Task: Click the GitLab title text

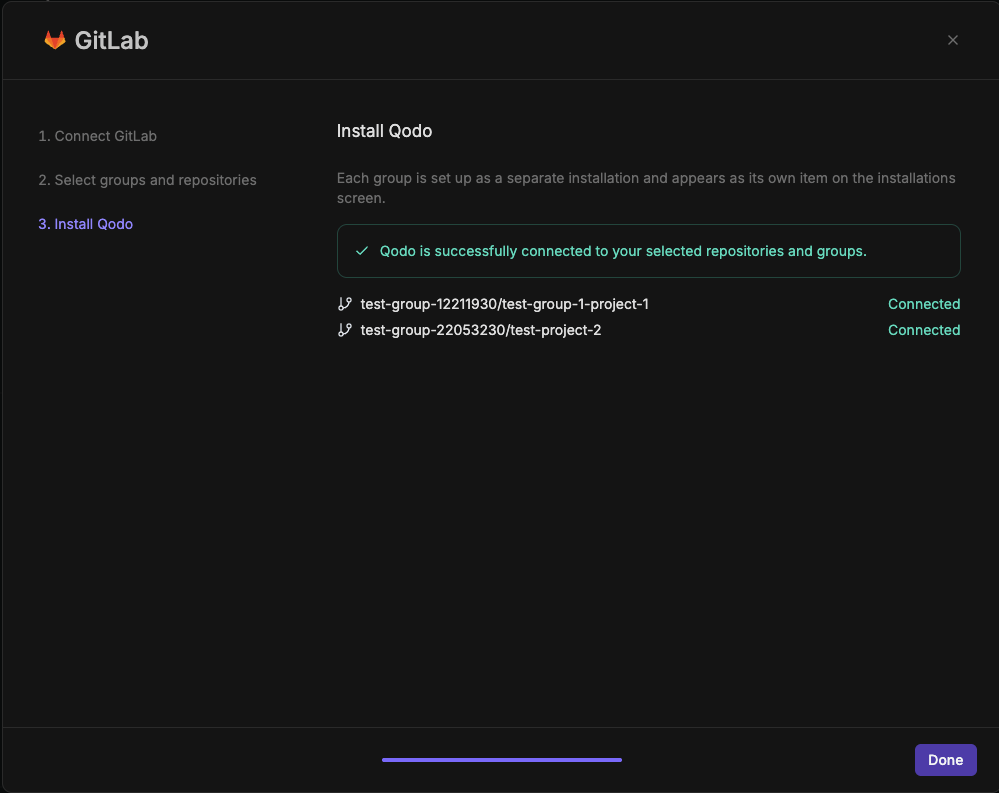Action: coord(111,40)
